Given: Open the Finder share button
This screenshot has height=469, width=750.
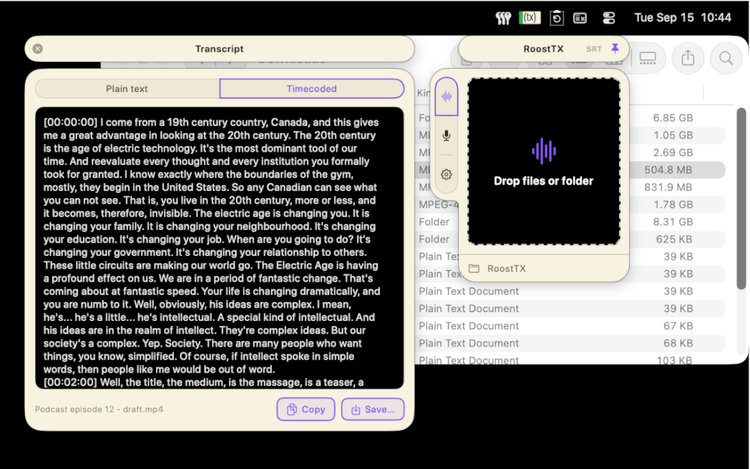Looking at the screenshot, I should pyautogui.click(x=687, y=58).
